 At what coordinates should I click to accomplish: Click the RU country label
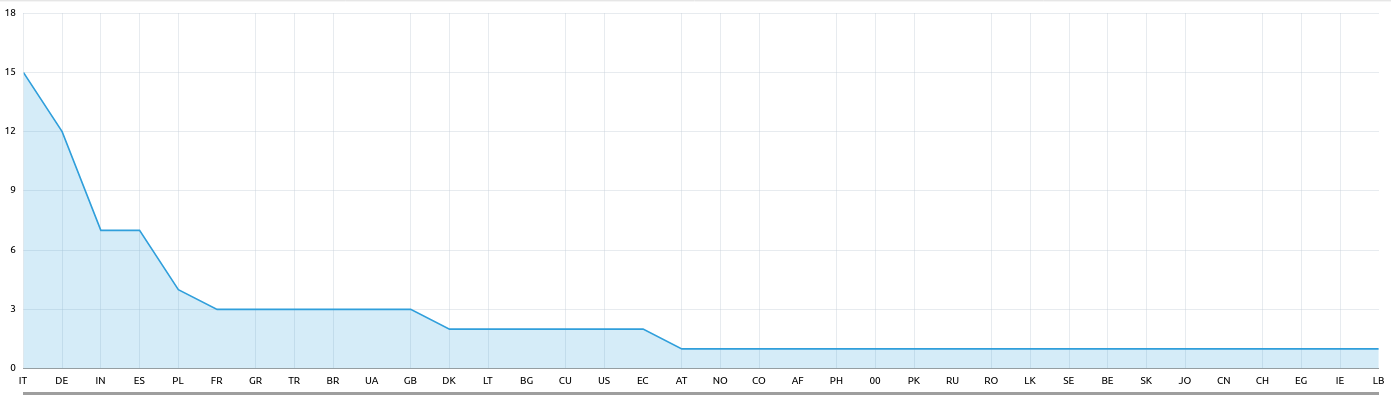point(952,381)
